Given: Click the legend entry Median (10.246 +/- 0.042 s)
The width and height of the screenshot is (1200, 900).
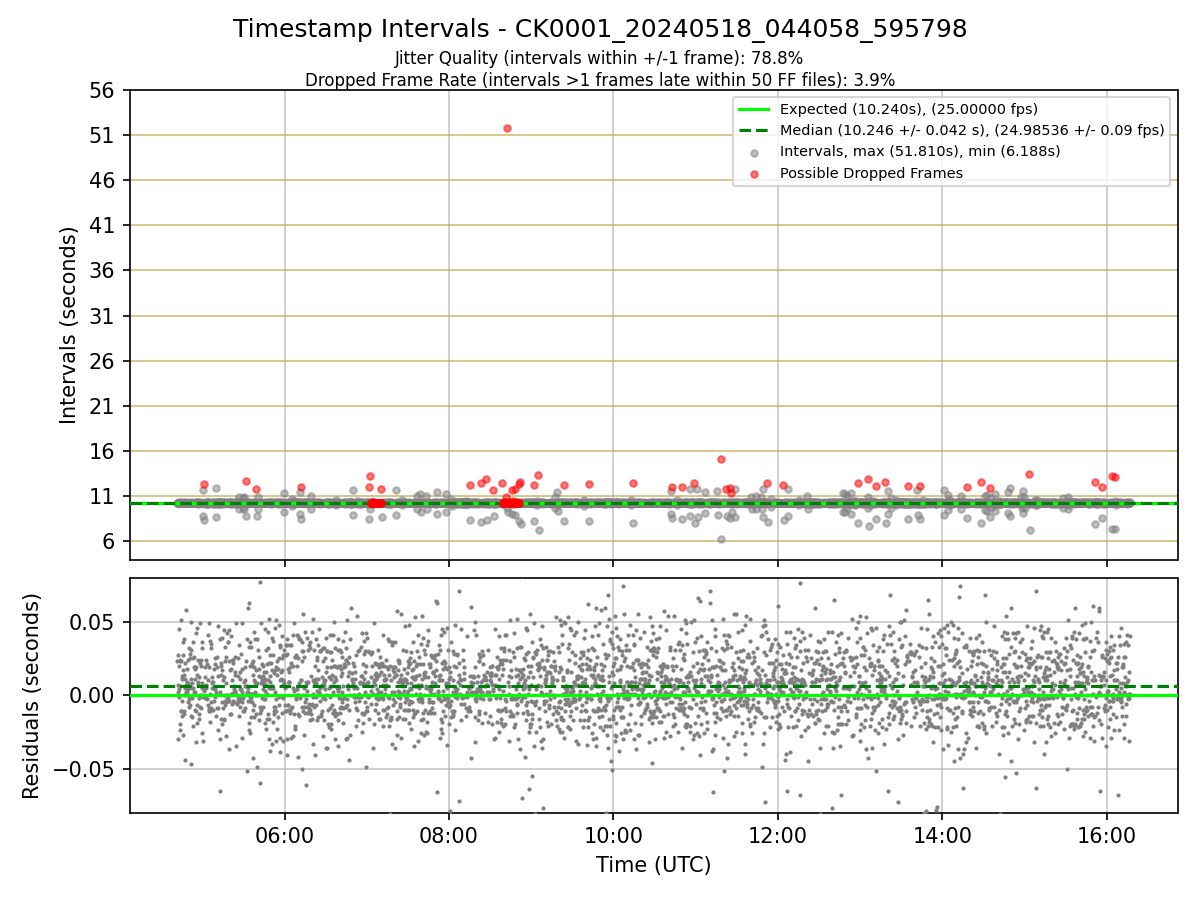Looking at the screenshot, I should [x=972, y=130].
